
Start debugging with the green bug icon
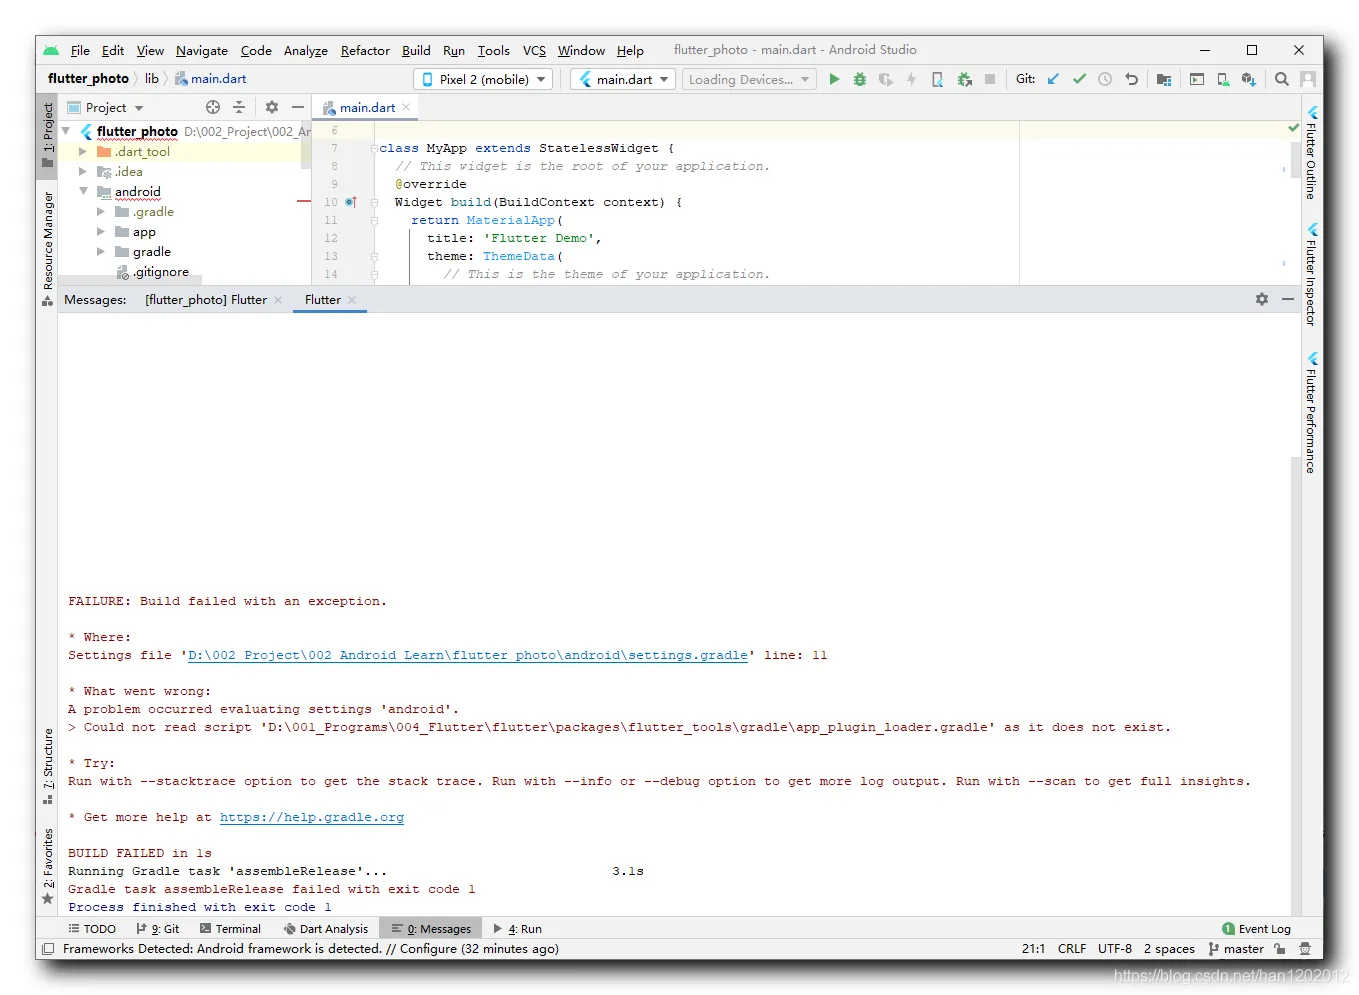860,79
